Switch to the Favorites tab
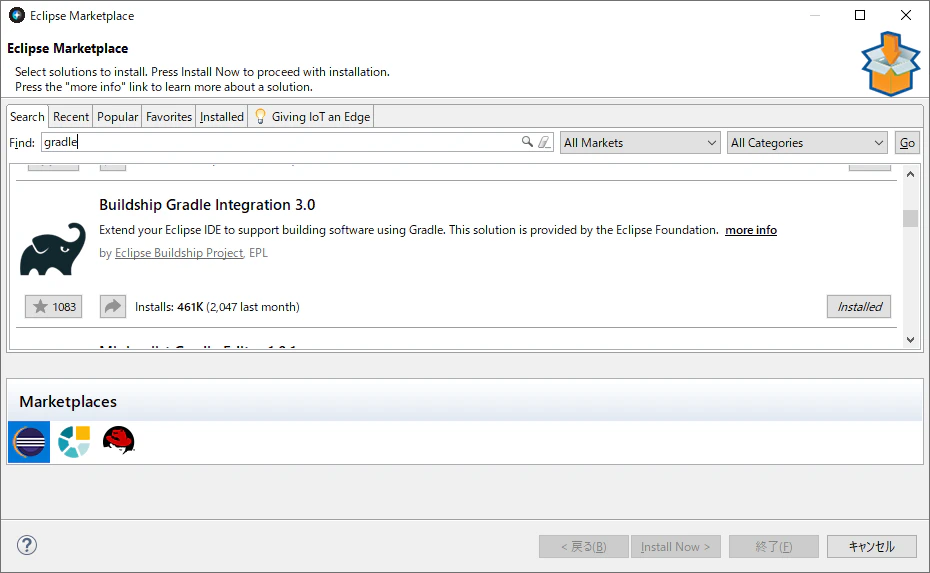 coord(169,117)
